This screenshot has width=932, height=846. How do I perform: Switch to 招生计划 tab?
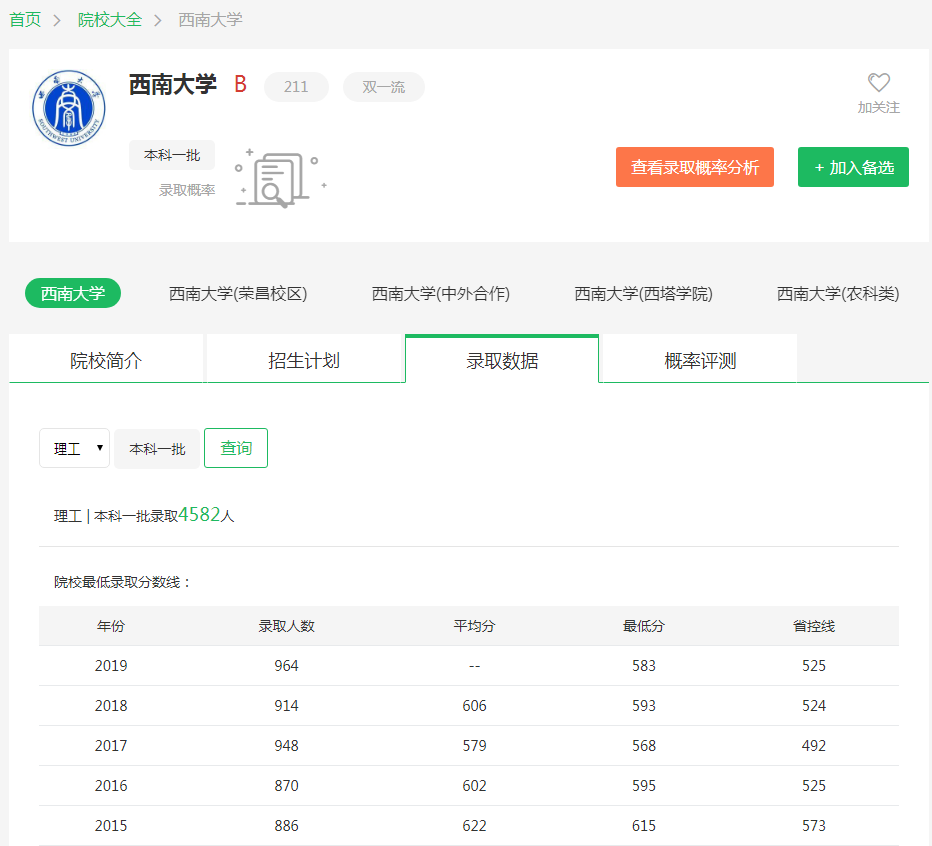coord(304,360)
